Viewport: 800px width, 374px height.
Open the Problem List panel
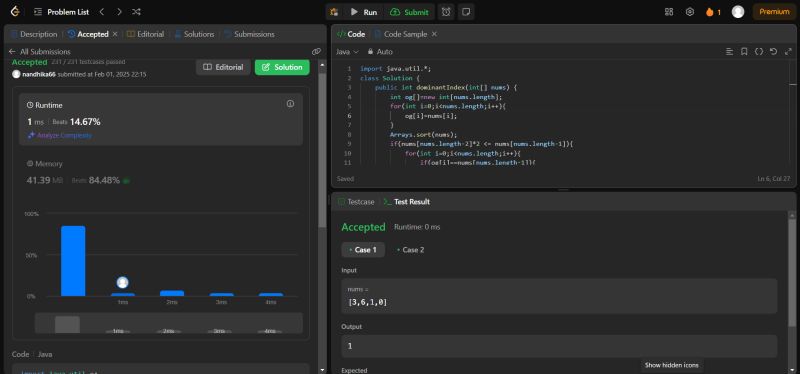click(x=60, y=12)
